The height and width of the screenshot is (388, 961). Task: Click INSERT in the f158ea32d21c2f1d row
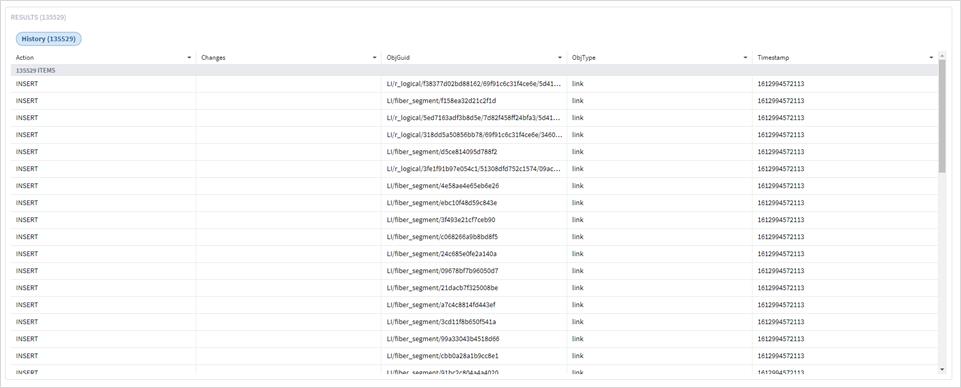point(27,101)
